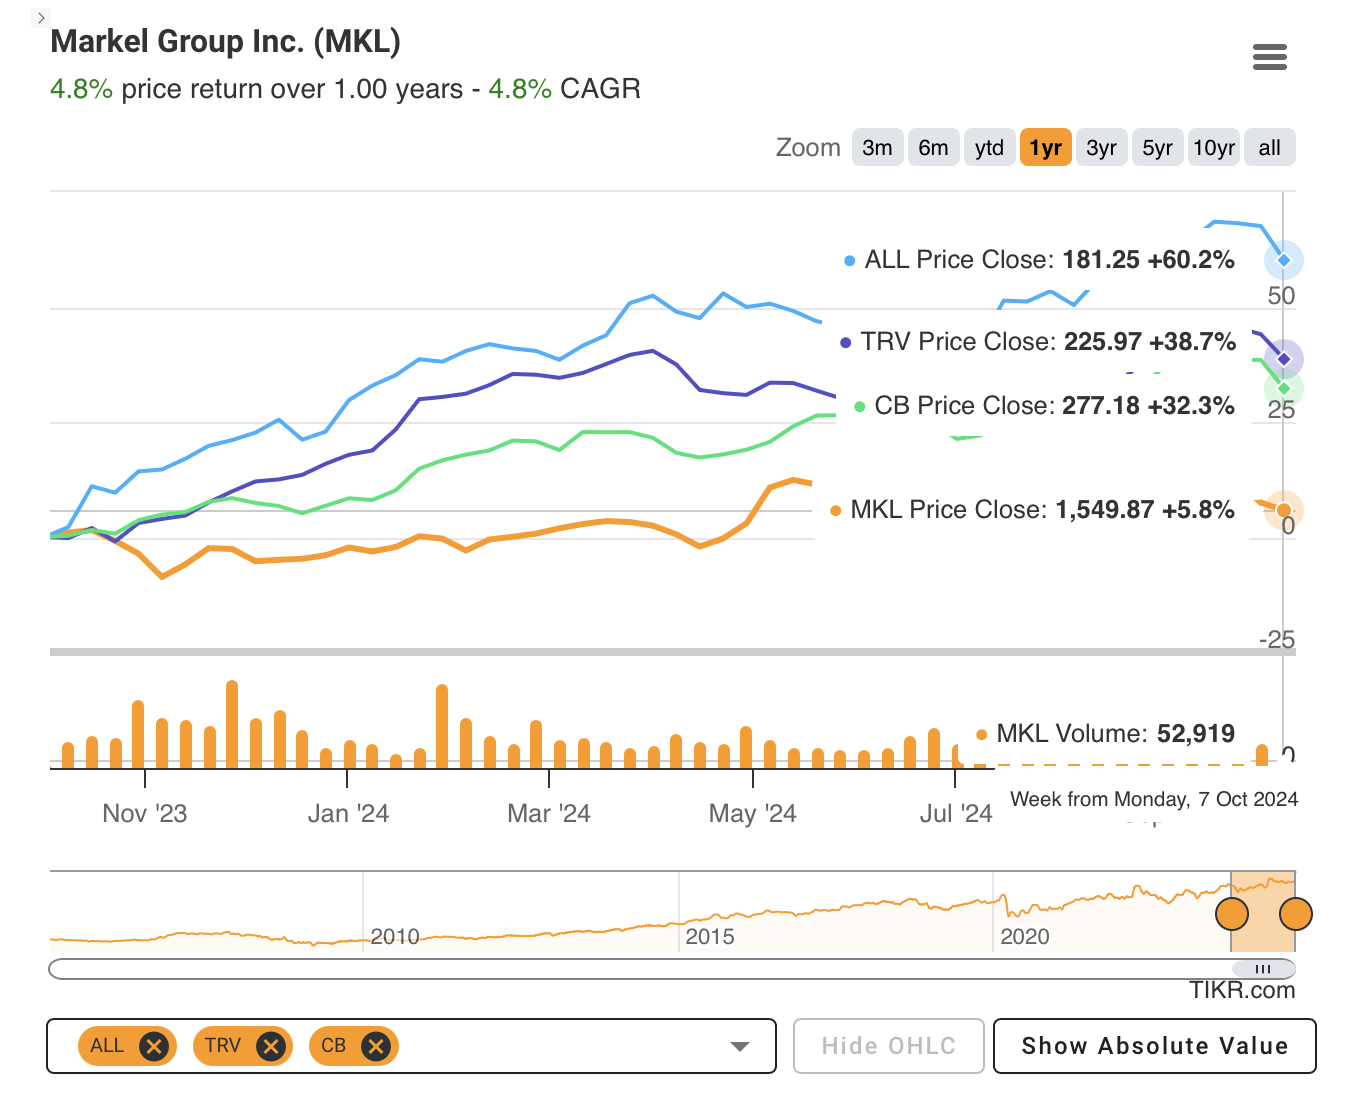Click the orange MKL Volume legend dot
1348x1102 pixels.
point(981,734)
